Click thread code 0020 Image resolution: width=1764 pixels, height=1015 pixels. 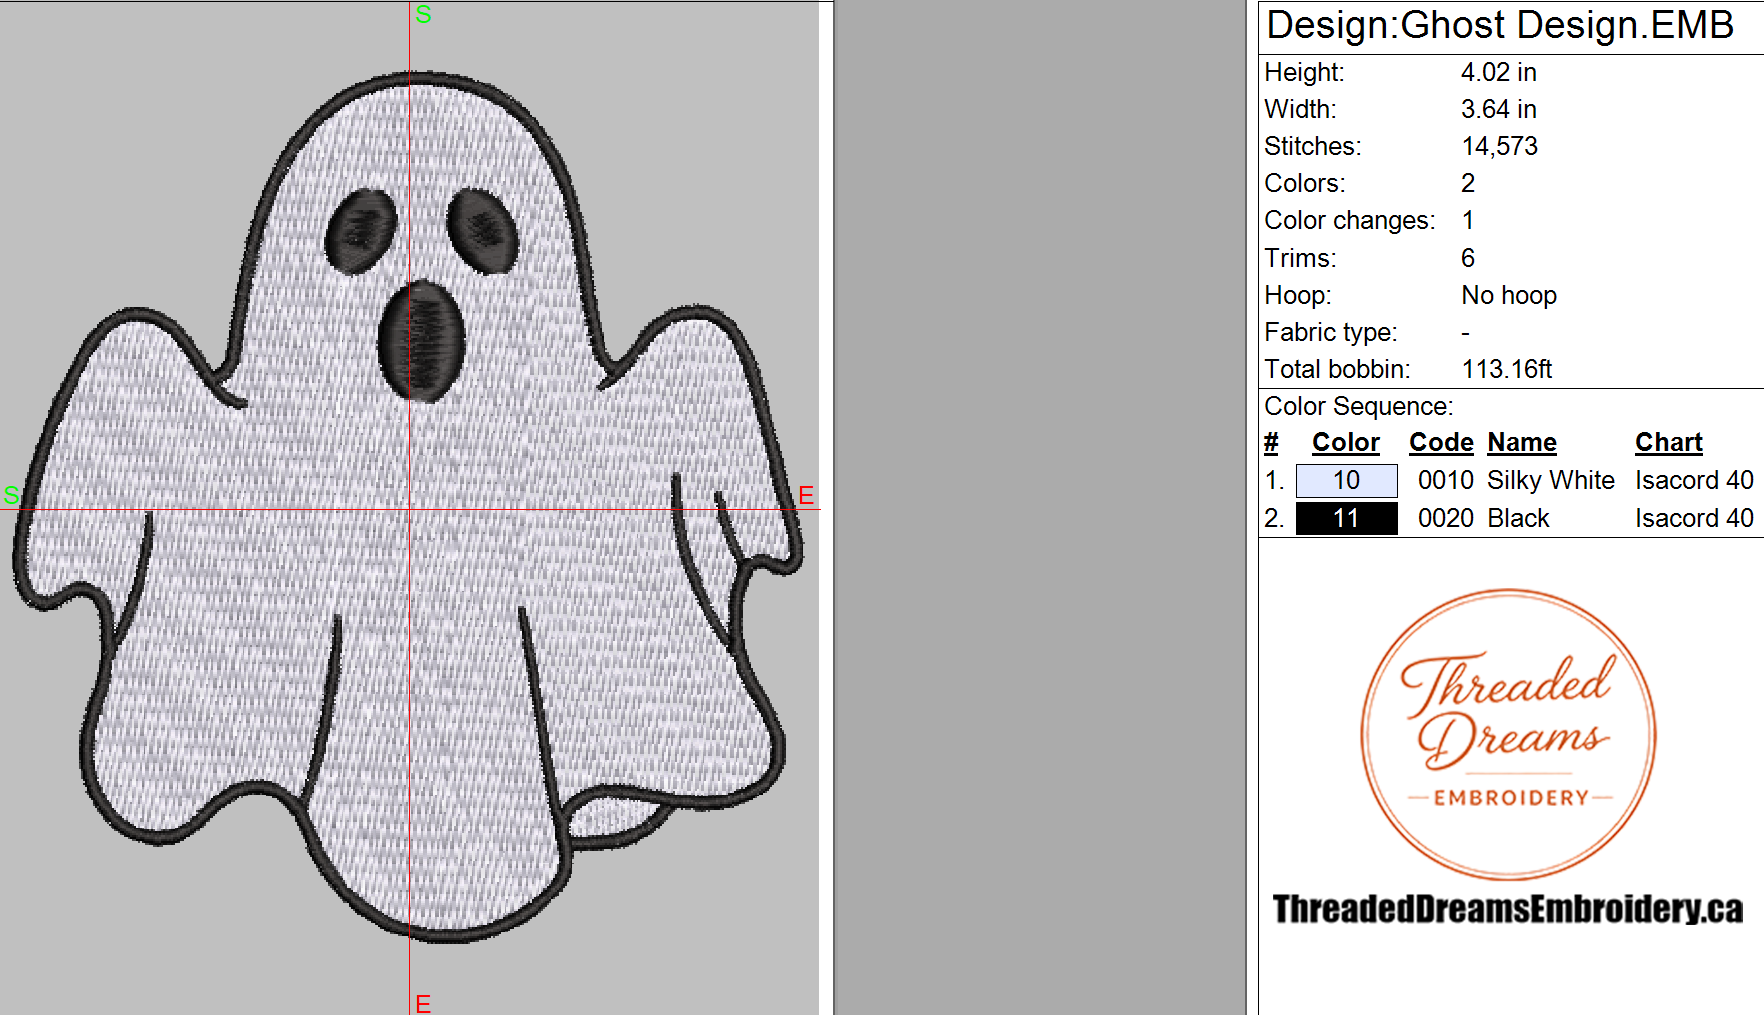(x=1446, y=519)
